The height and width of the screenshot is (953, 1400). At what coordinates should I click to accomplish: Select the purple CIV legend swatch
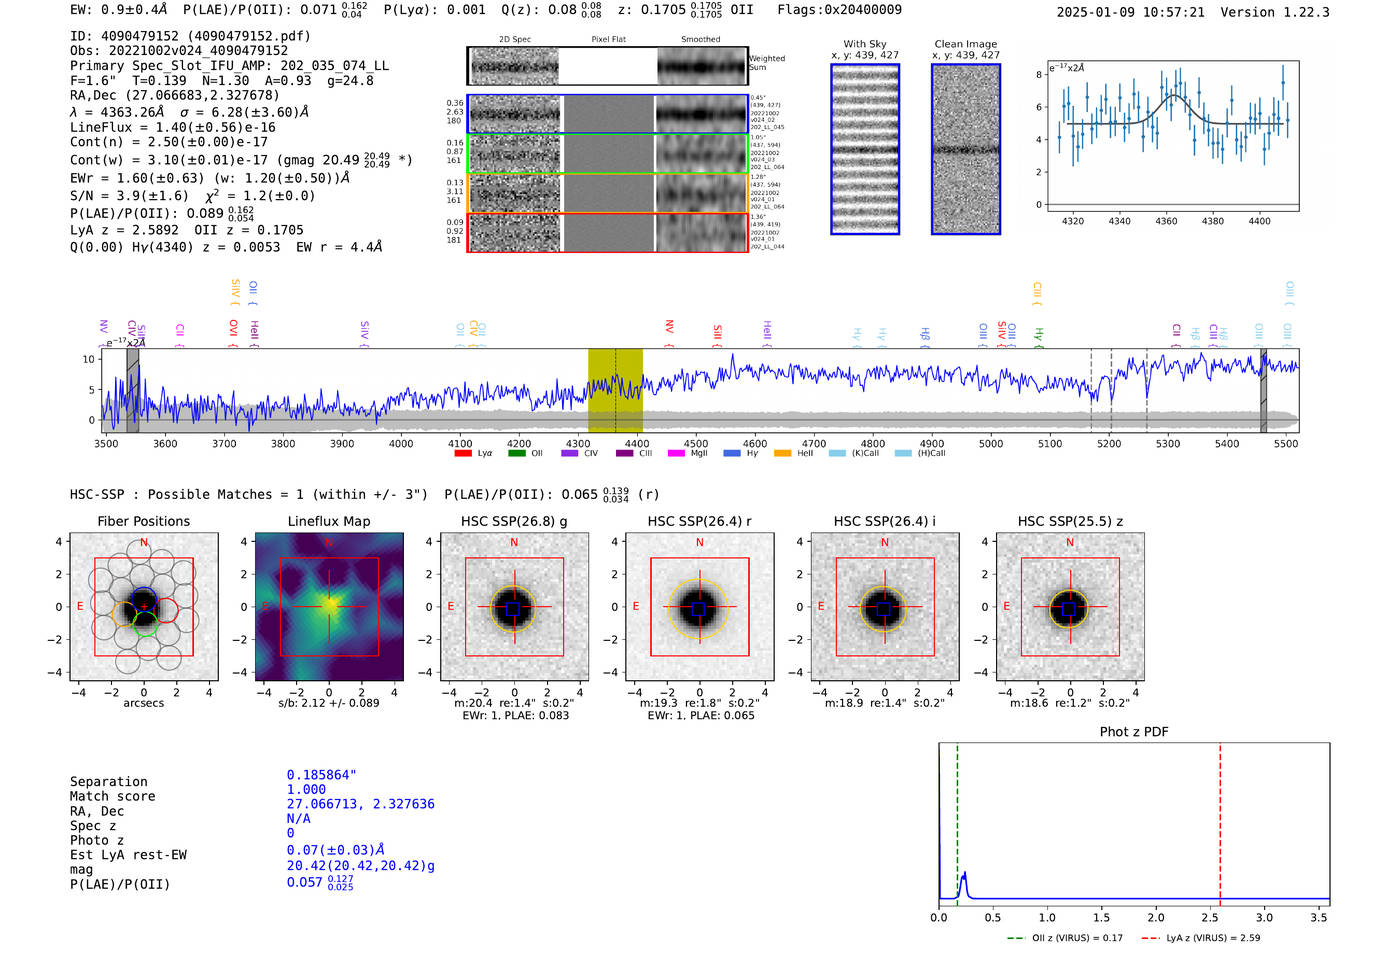point(570,453)
